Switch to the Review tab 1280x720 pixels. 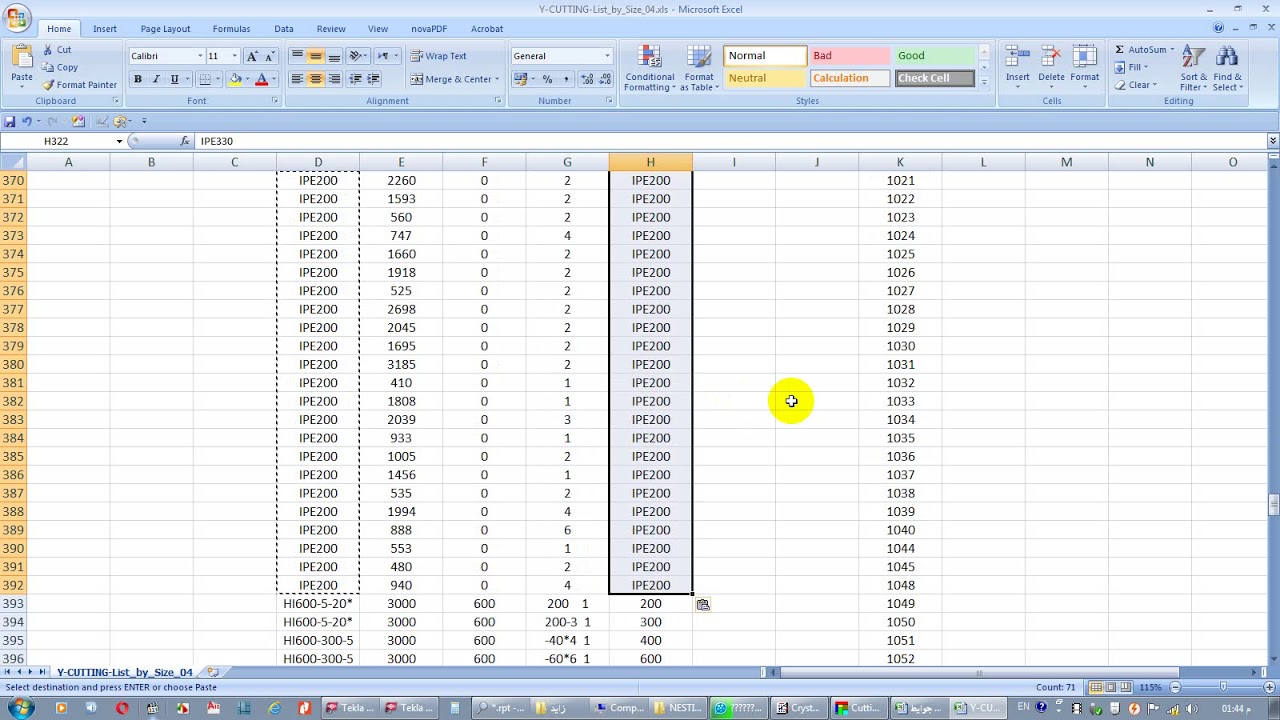(331, 29)
